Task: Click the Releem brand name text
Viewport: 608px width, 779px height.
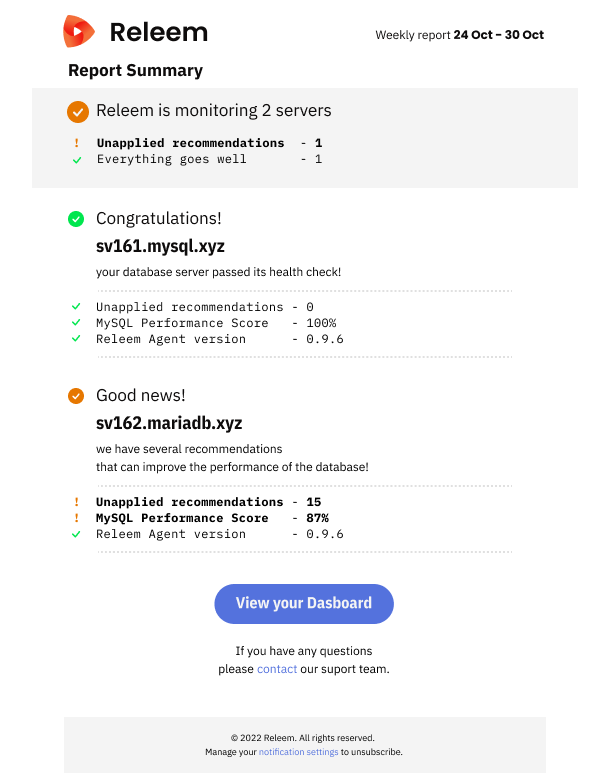Action: (x=158, y=32)
